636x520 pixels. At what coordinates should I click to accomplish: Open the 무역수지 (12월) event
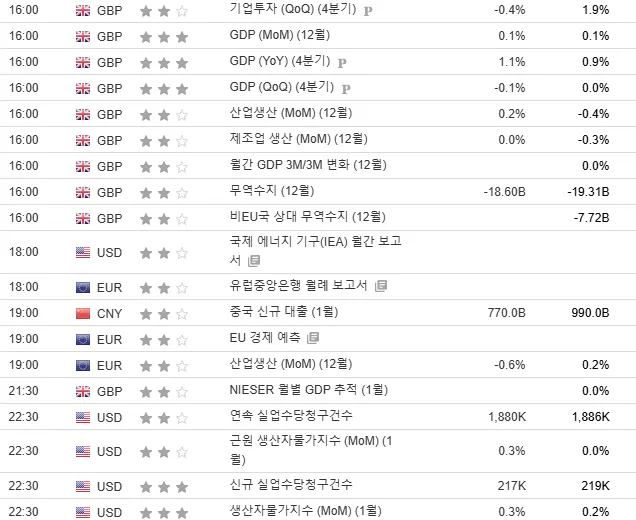pyautogui.click(x=272, y=191)
